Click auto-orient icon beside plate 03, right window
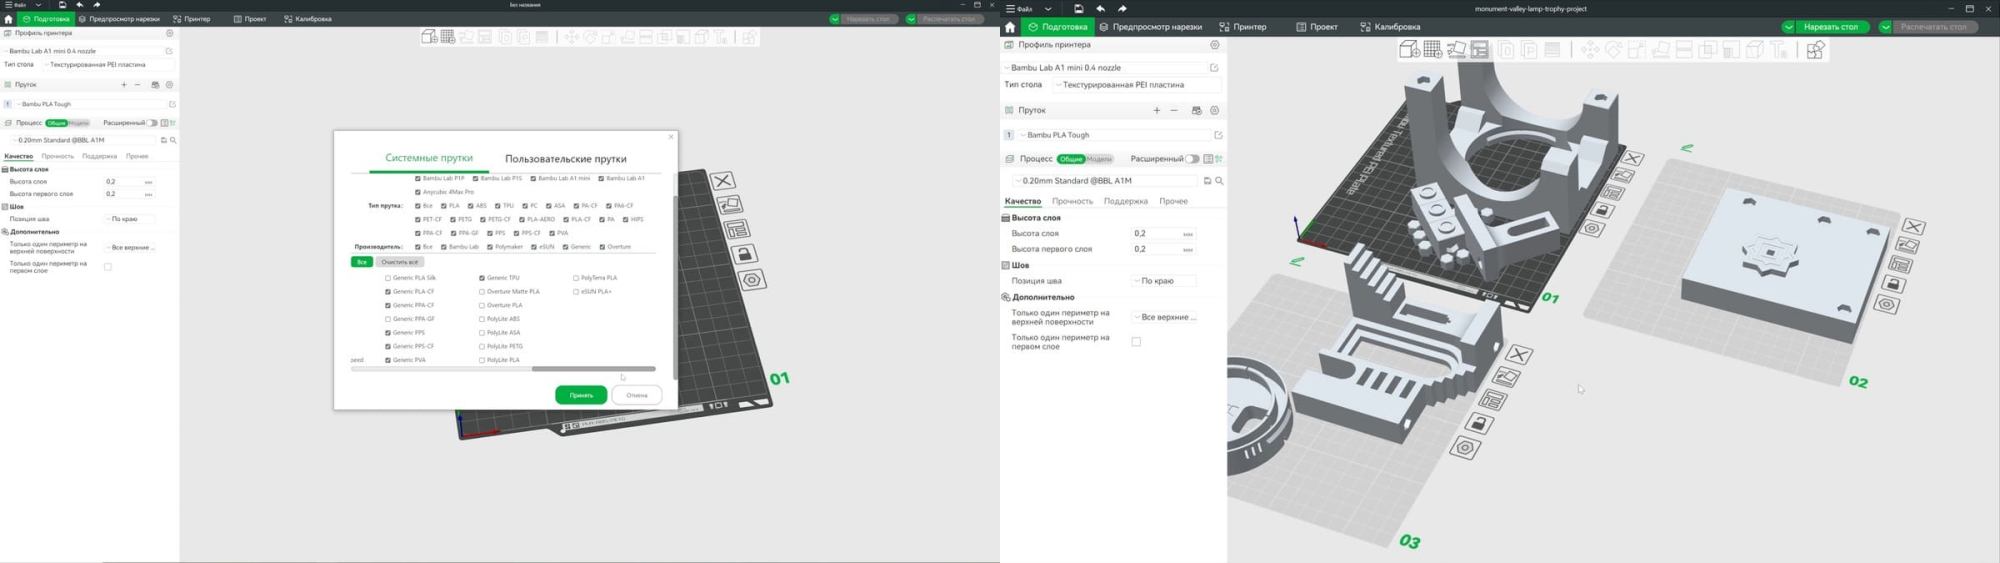Screen dimensions: 2000x563 click(x=1506, y=377)
